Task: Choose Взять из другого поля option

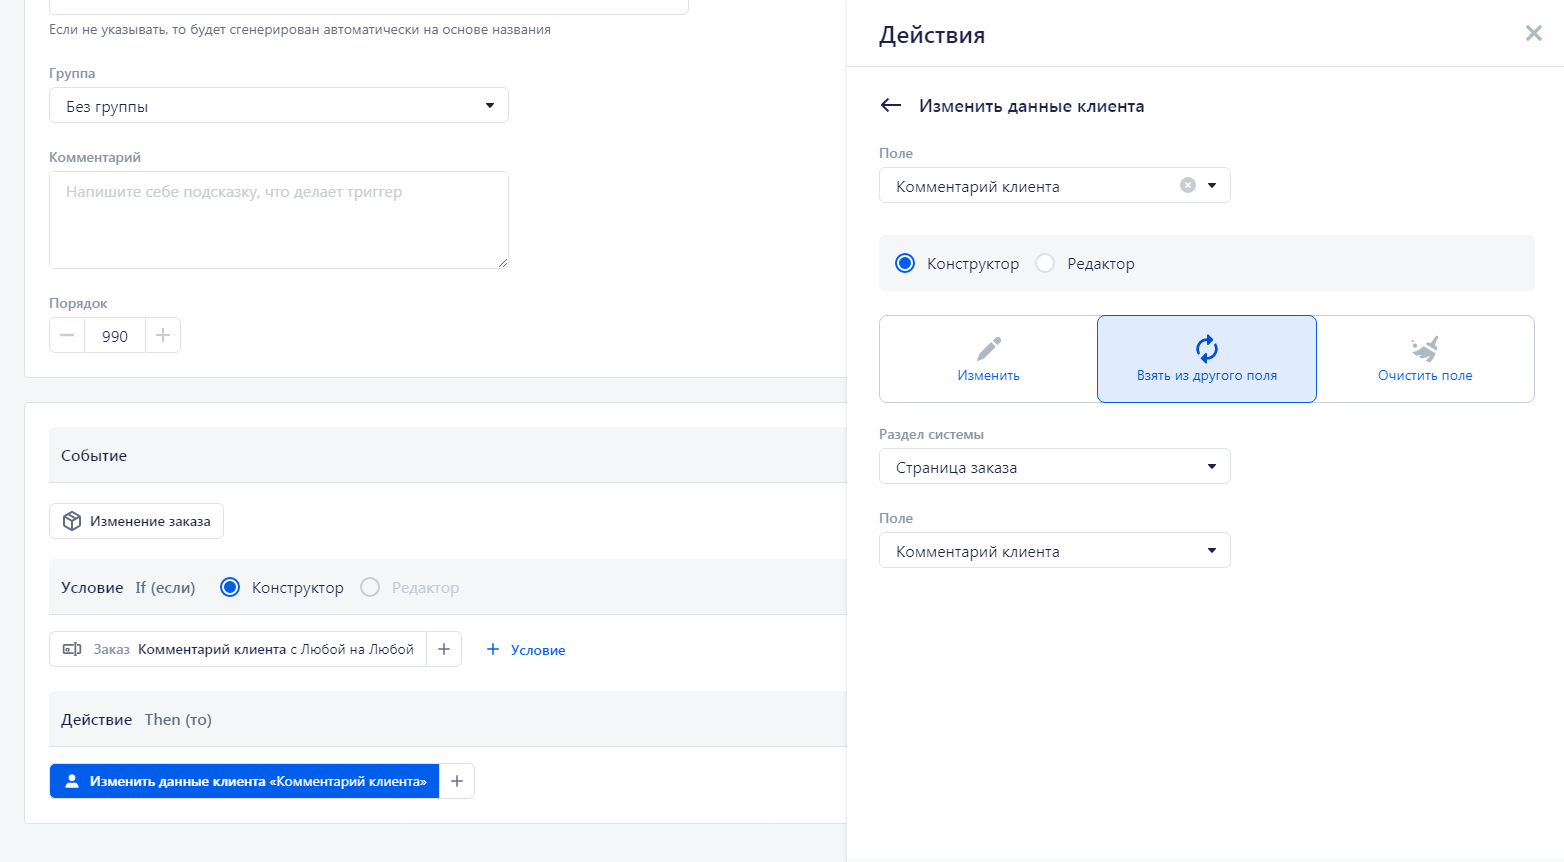Action: coord(1206,359)
